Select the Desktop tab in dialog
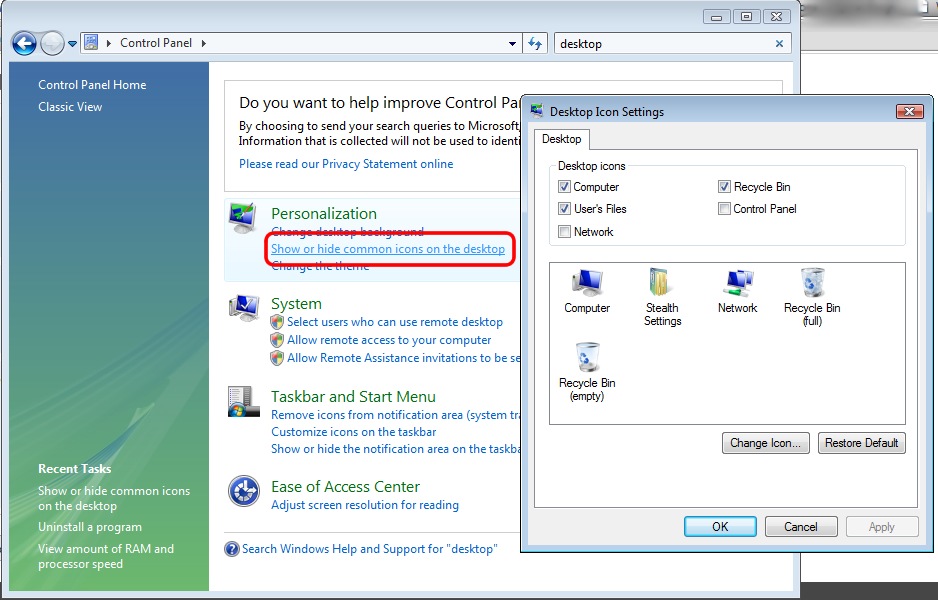 pos(561,139)
